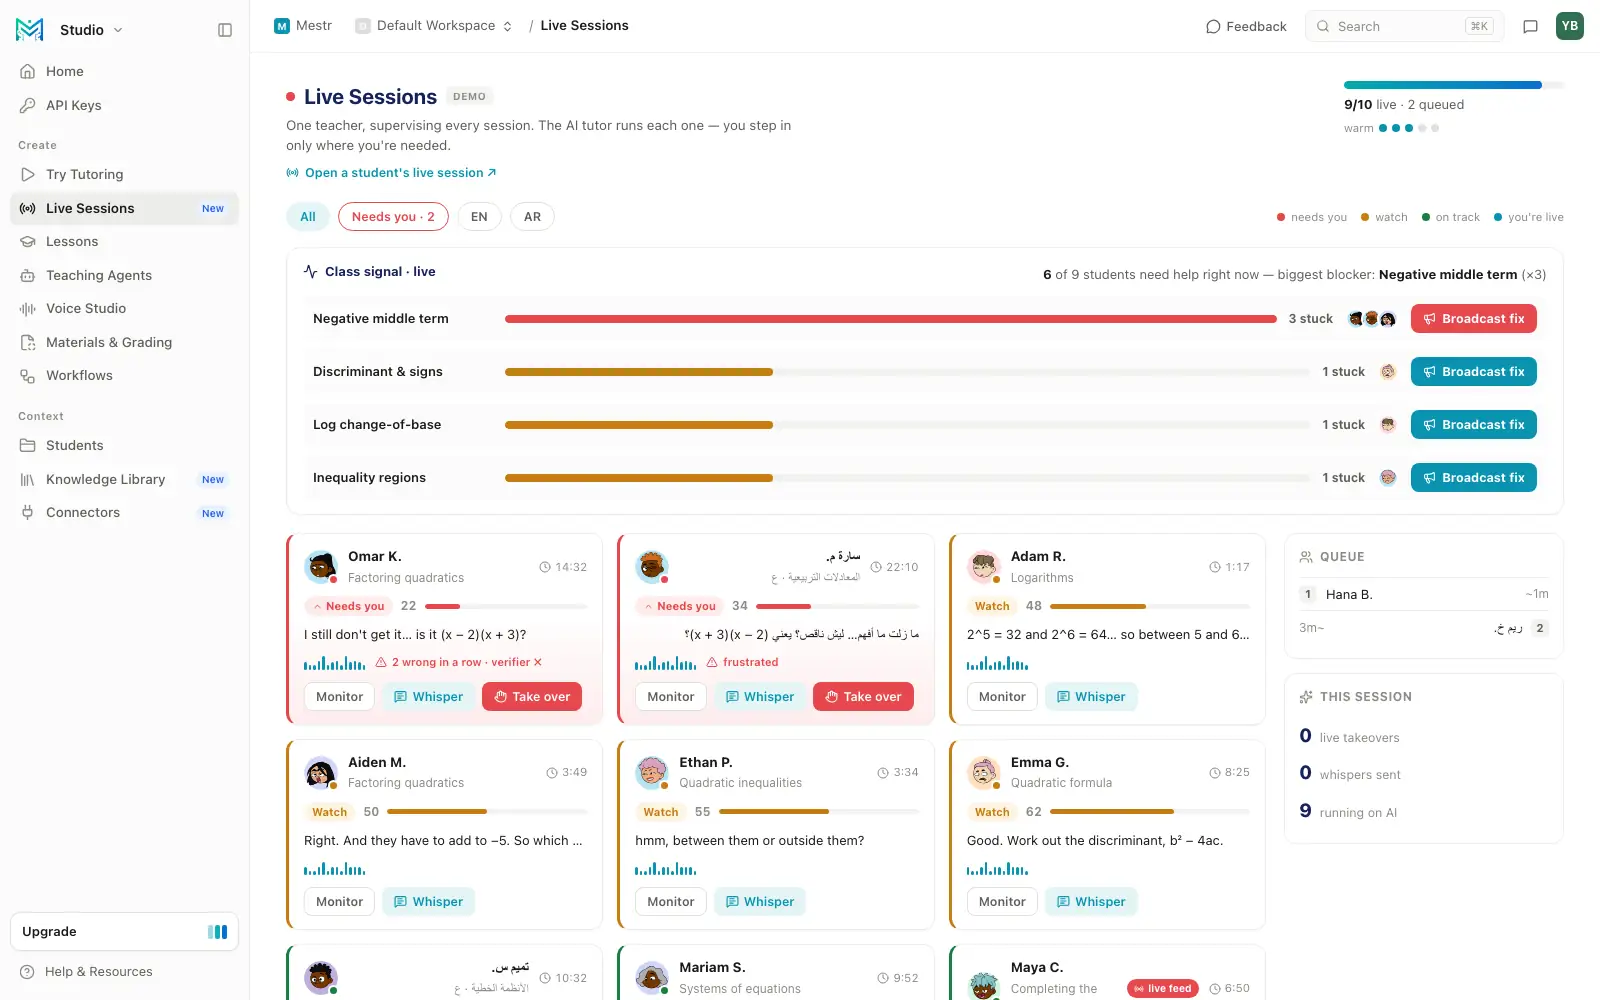Take over Omar K.'s session
Viewport: 1600px width, 1000px height.
point(532,697)
